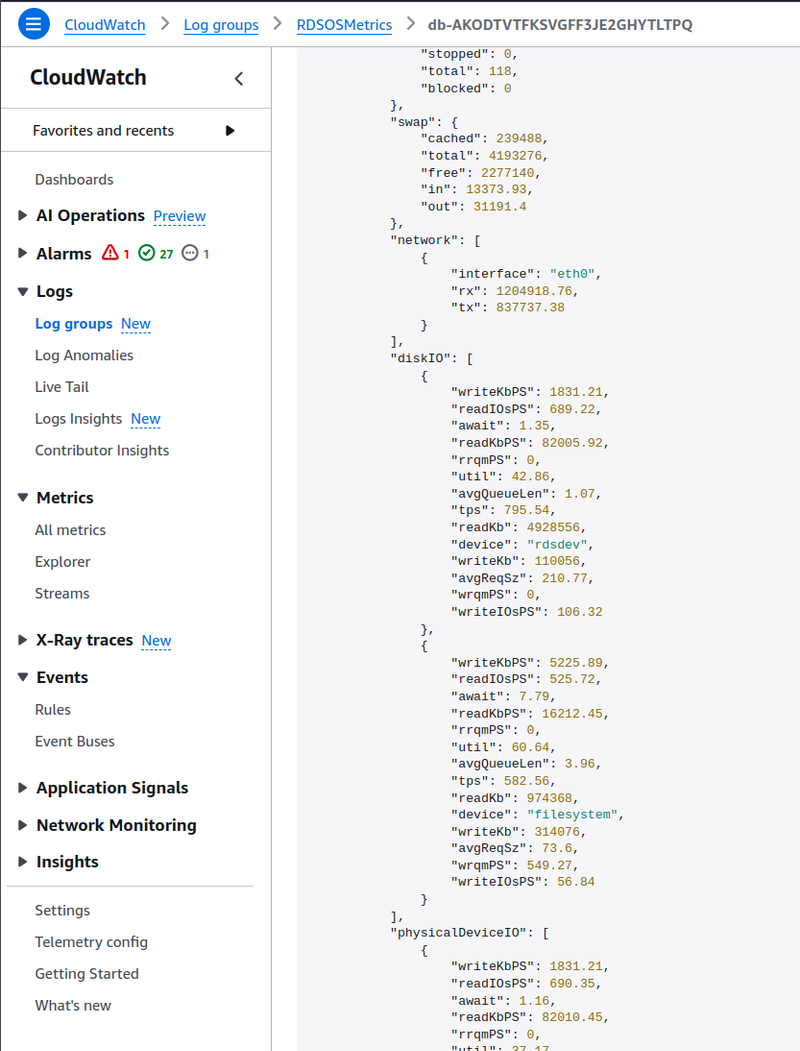Open Contributor Insights page
This screenshot has width=800, height=1051.
102,450
